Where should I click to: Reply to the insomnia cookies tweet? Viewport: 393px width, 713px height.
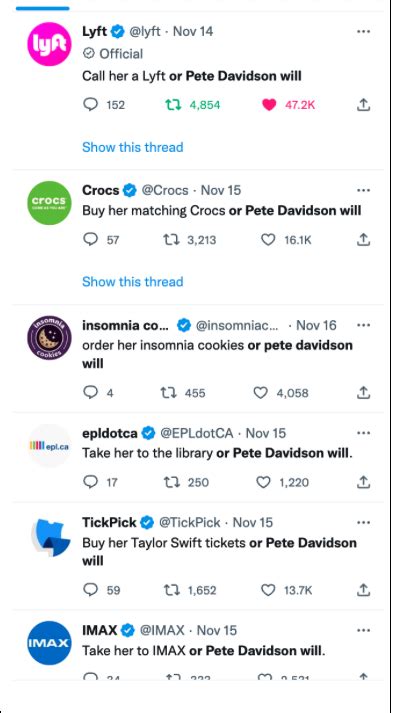click(x=91, y=392)
